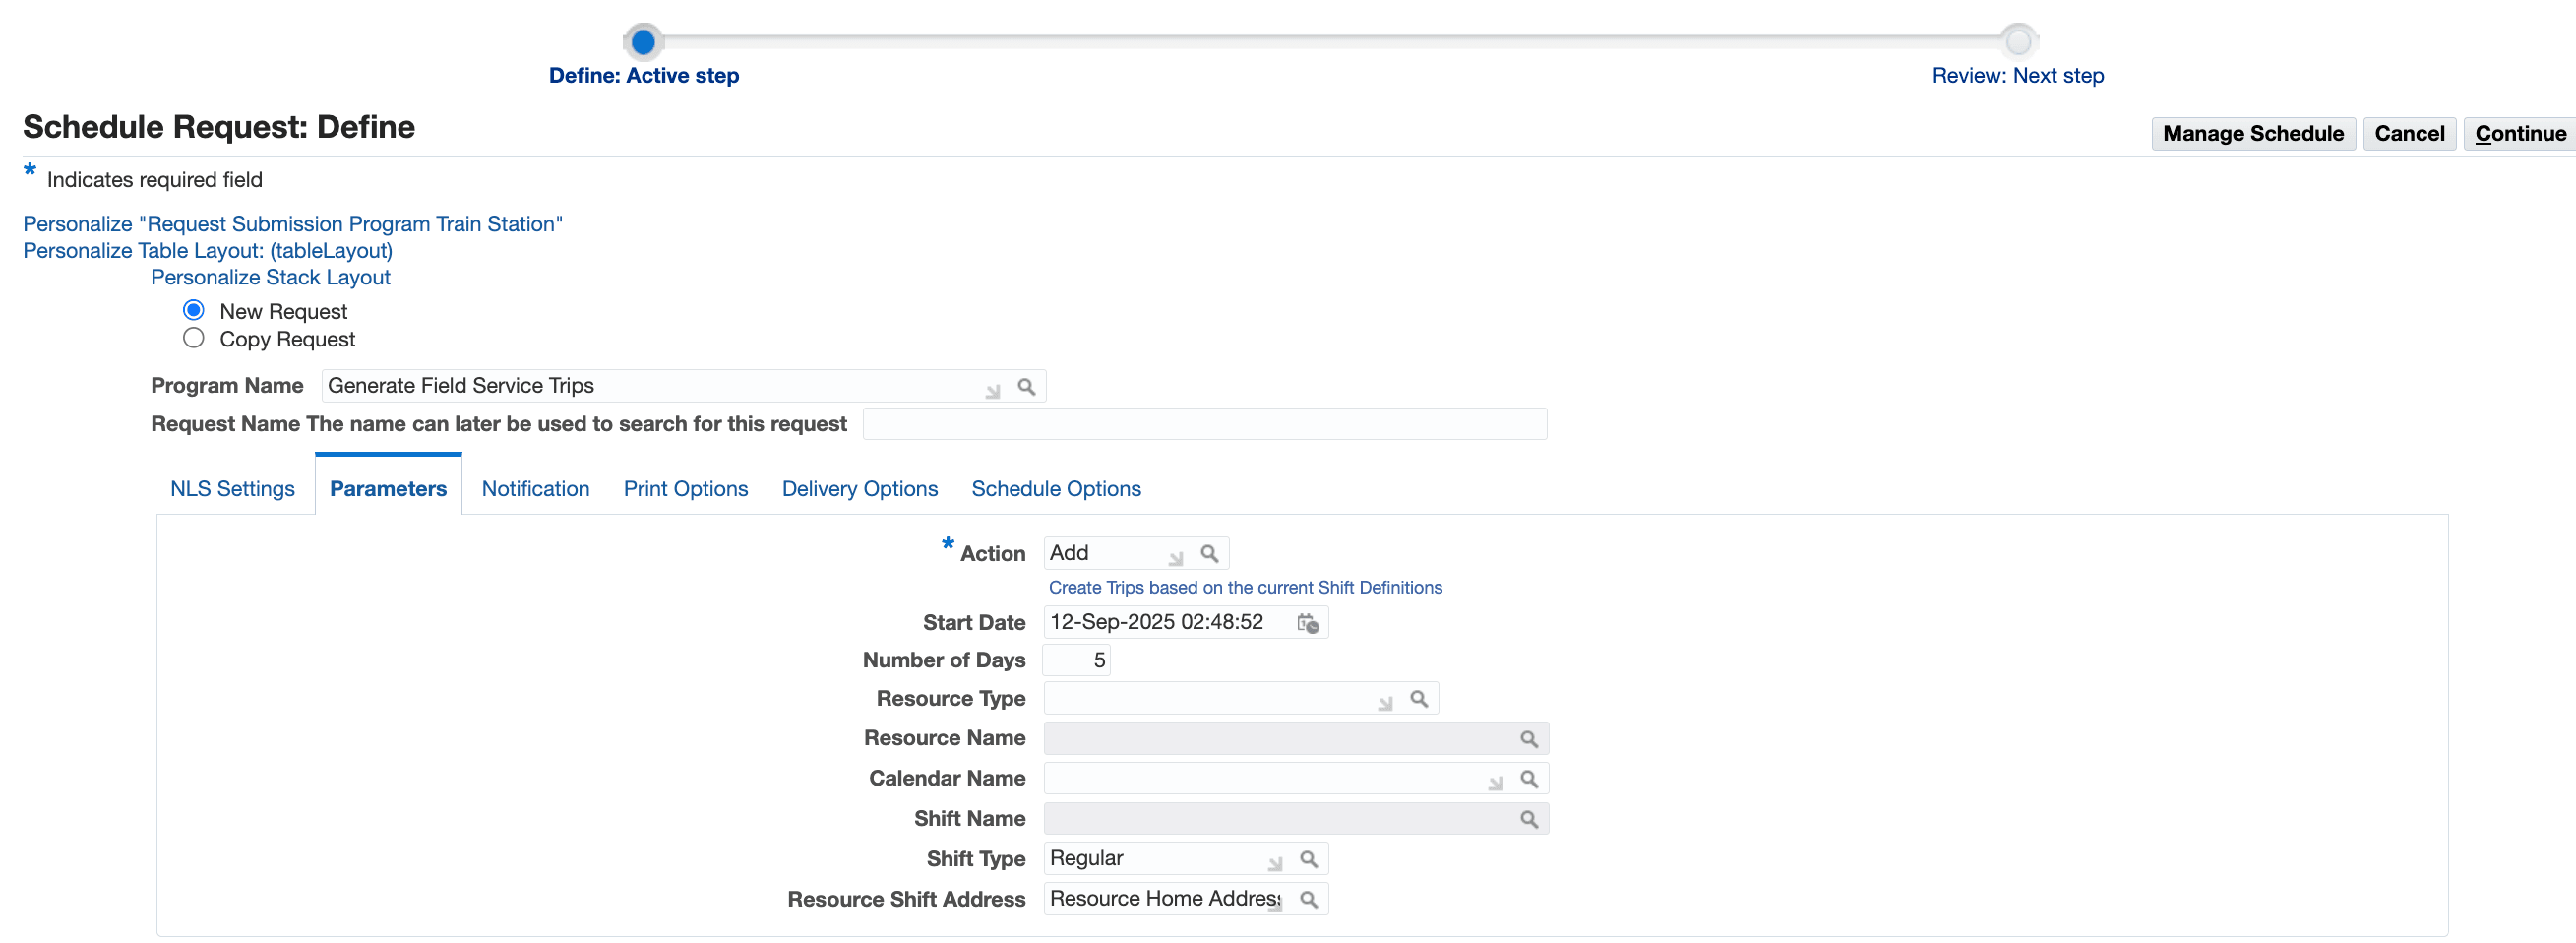The height and width of the screenshot is (943, 2576).
Task: Open the Program Name search icon
Action: 1027,386
